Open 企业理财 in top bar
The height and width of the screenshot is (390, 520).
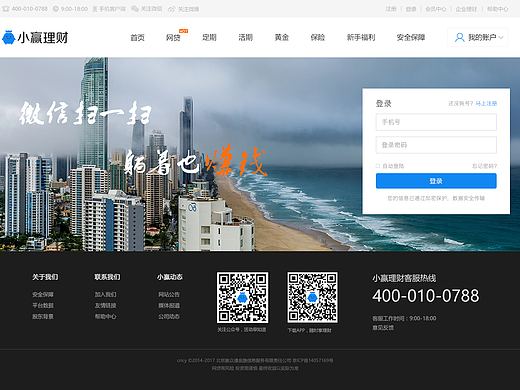coord(466,9)
